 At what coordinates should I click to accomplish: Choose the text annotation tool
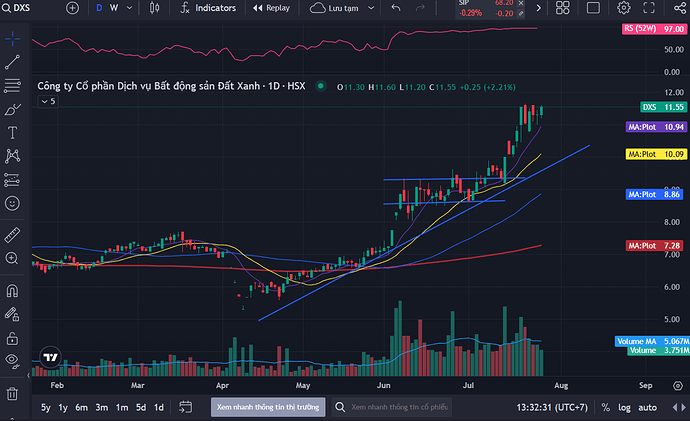[x=12, y=132]
